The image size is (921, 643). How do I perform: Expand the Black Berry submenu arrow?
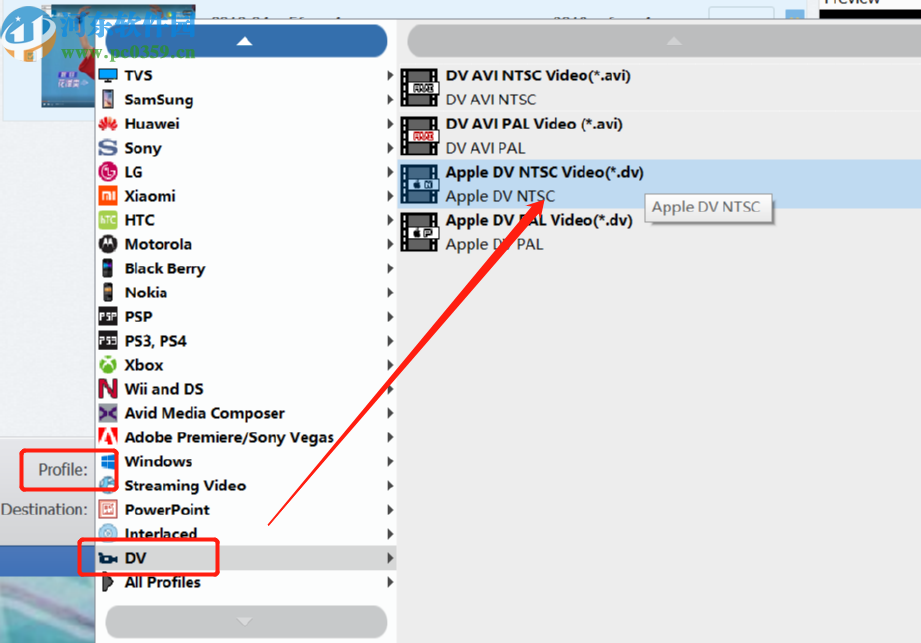[x=390, y=268]
